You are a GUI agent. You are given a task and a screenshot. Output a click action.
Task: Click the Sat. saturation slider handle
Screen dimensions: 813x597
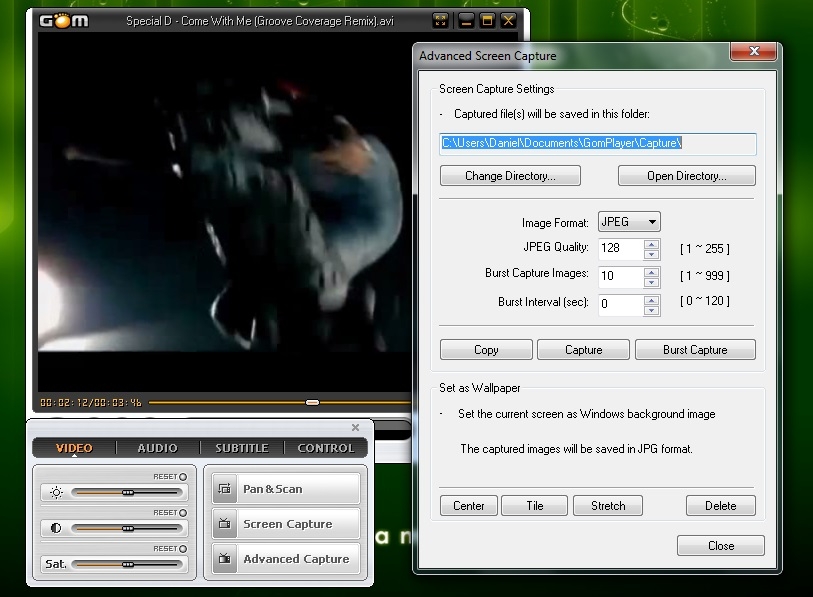pyautogui.click(x=128, y=564)
